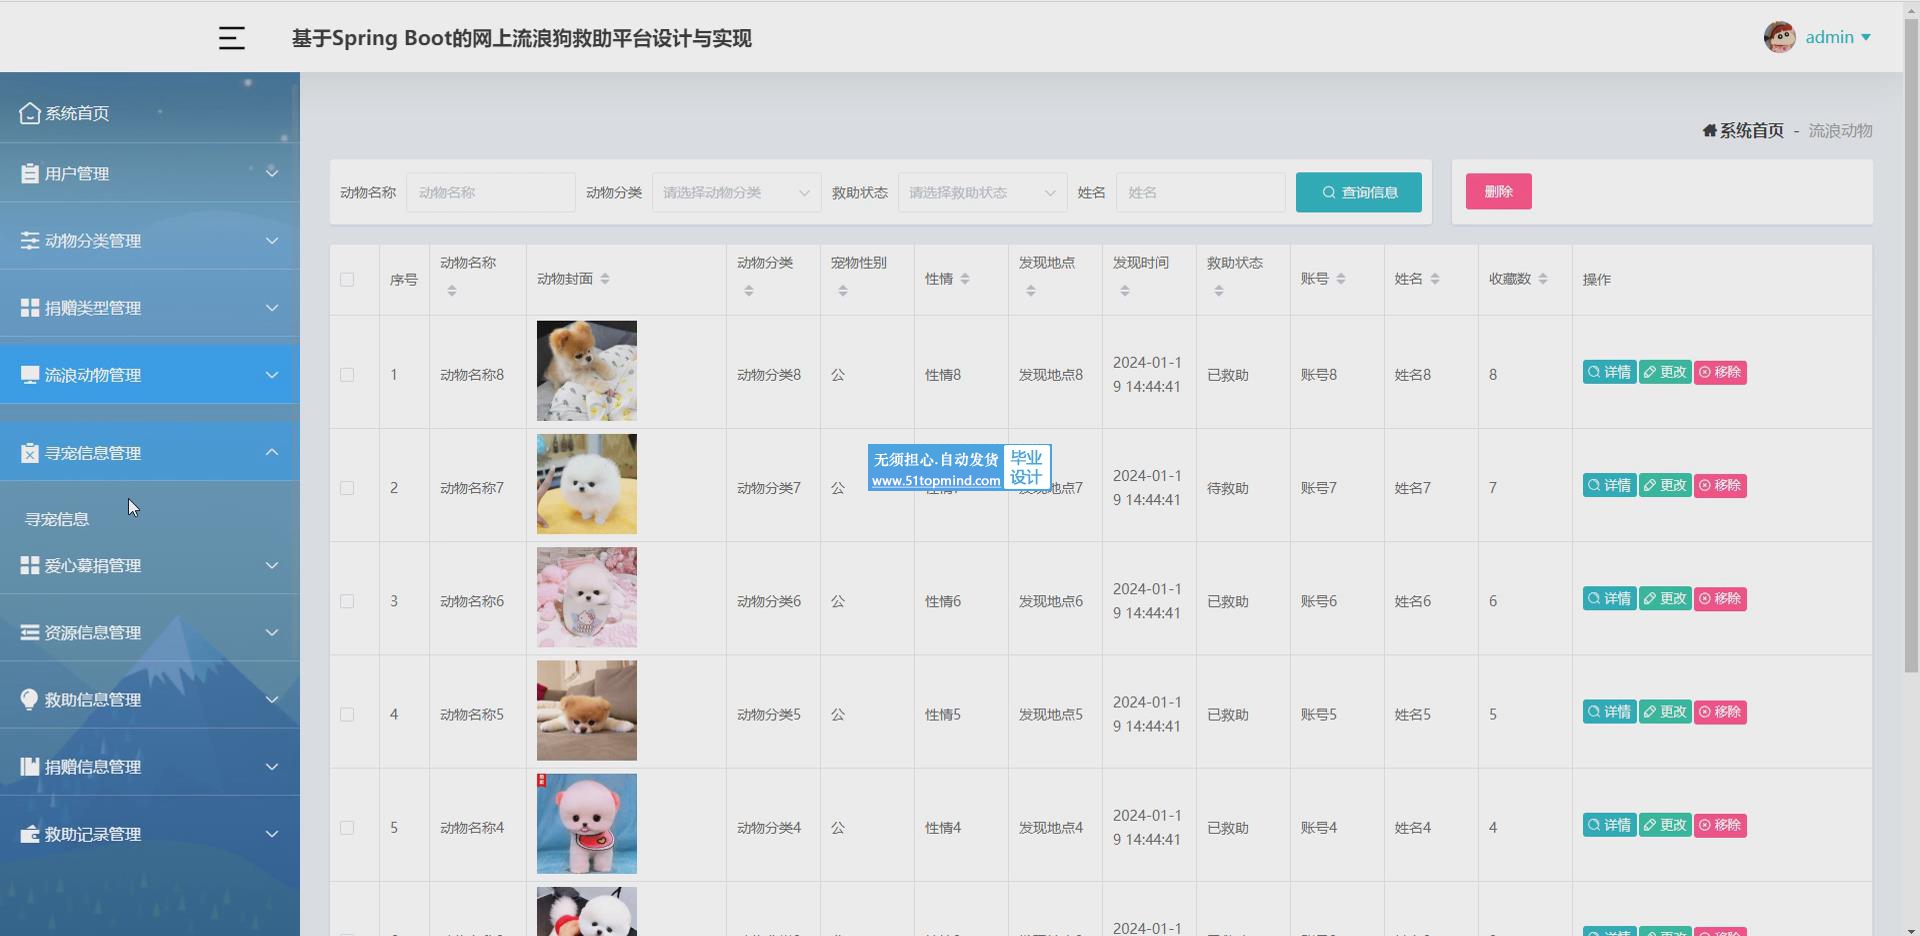
Task: Click the 姓名 search input
Action: pos(1201,192)
